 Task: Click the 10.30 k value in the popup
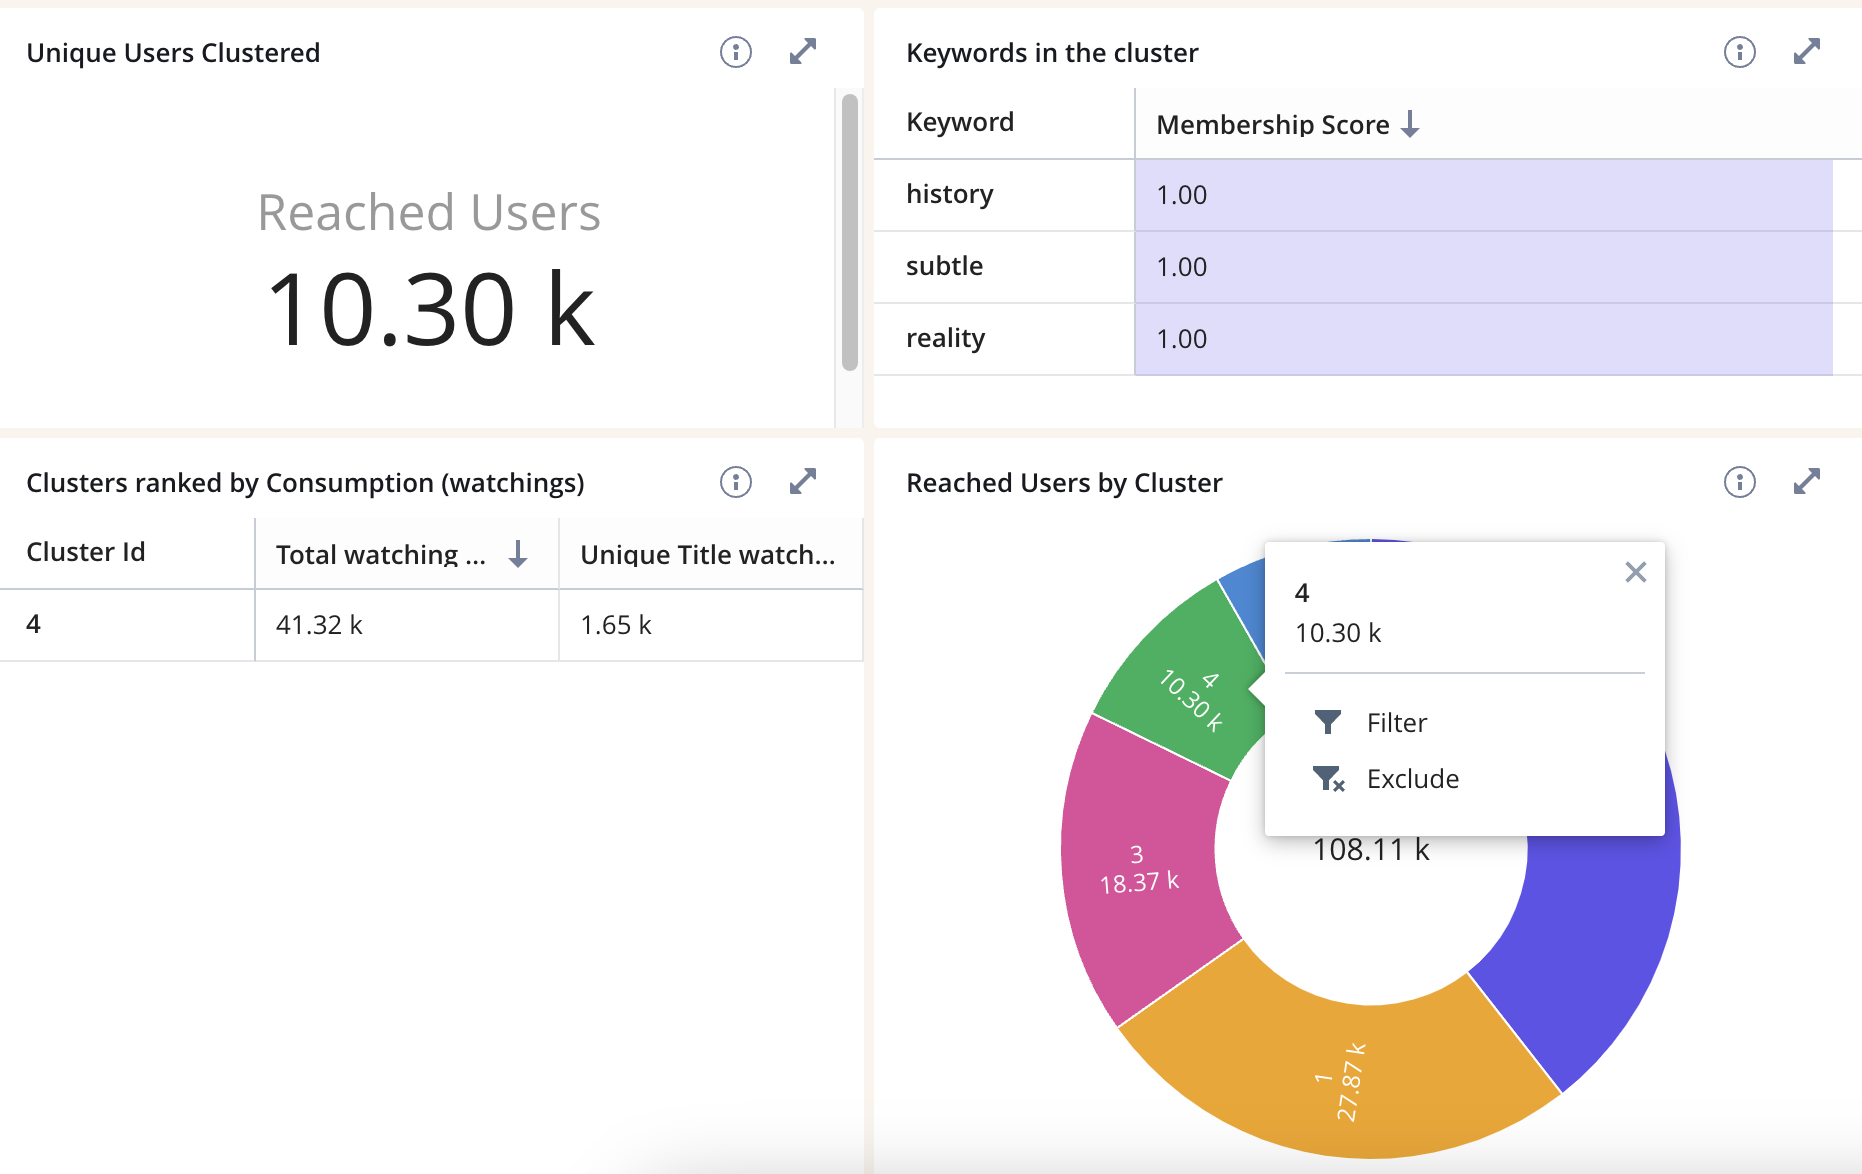click(x=1338, y=633)
